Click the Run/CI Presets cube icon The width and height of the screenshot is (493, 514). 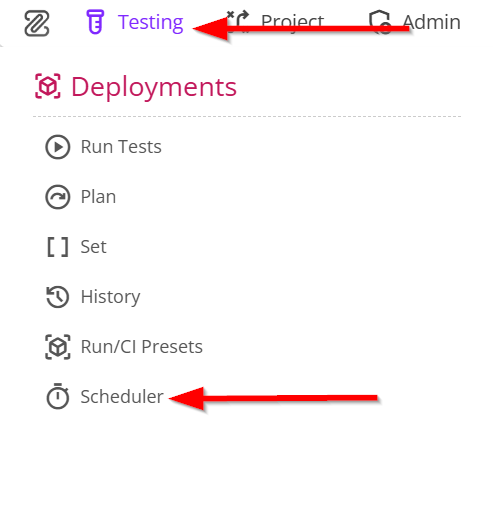click(58, 347)
